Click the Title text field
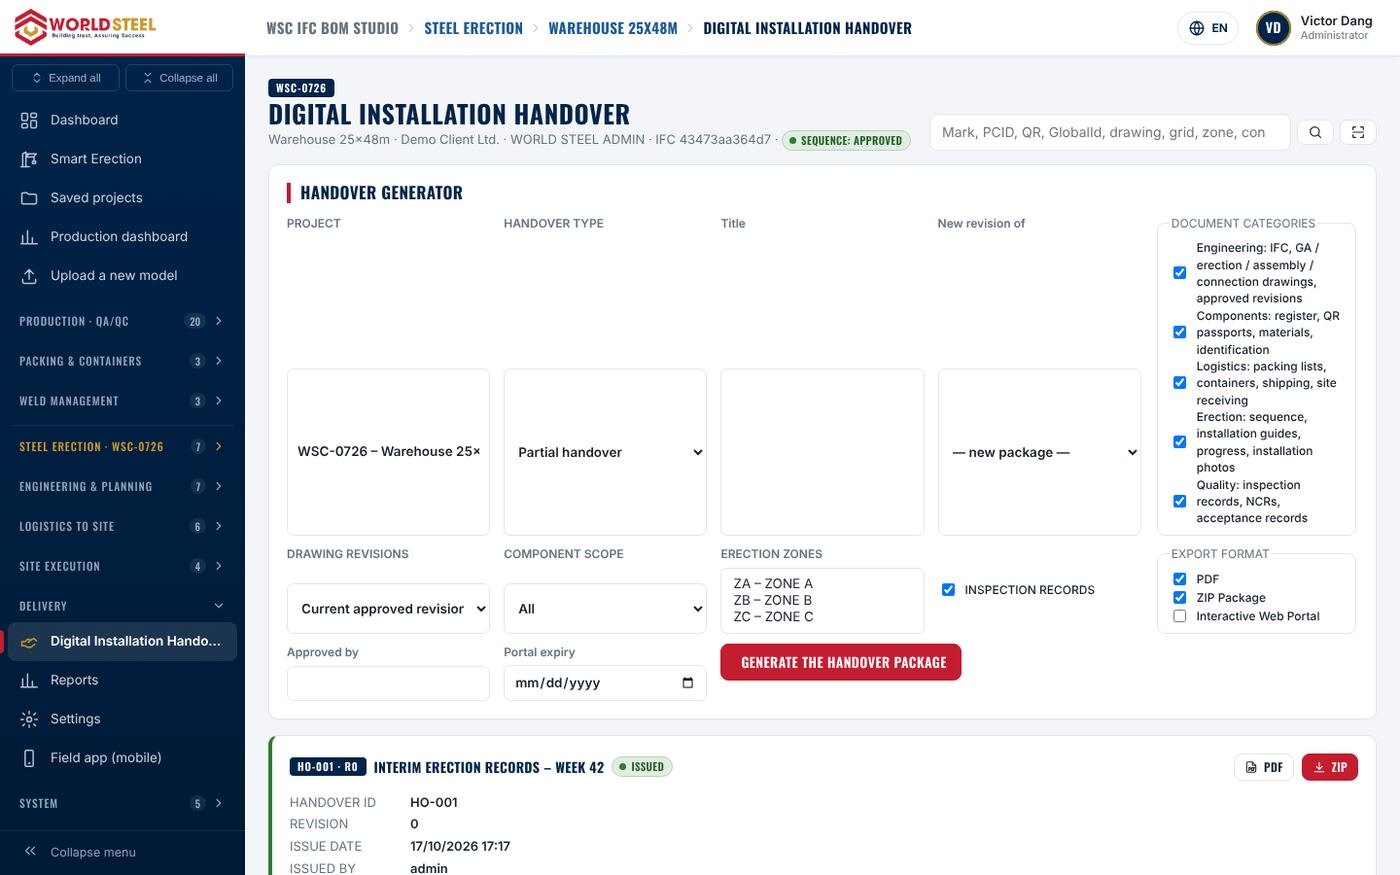 coord(822,452)
